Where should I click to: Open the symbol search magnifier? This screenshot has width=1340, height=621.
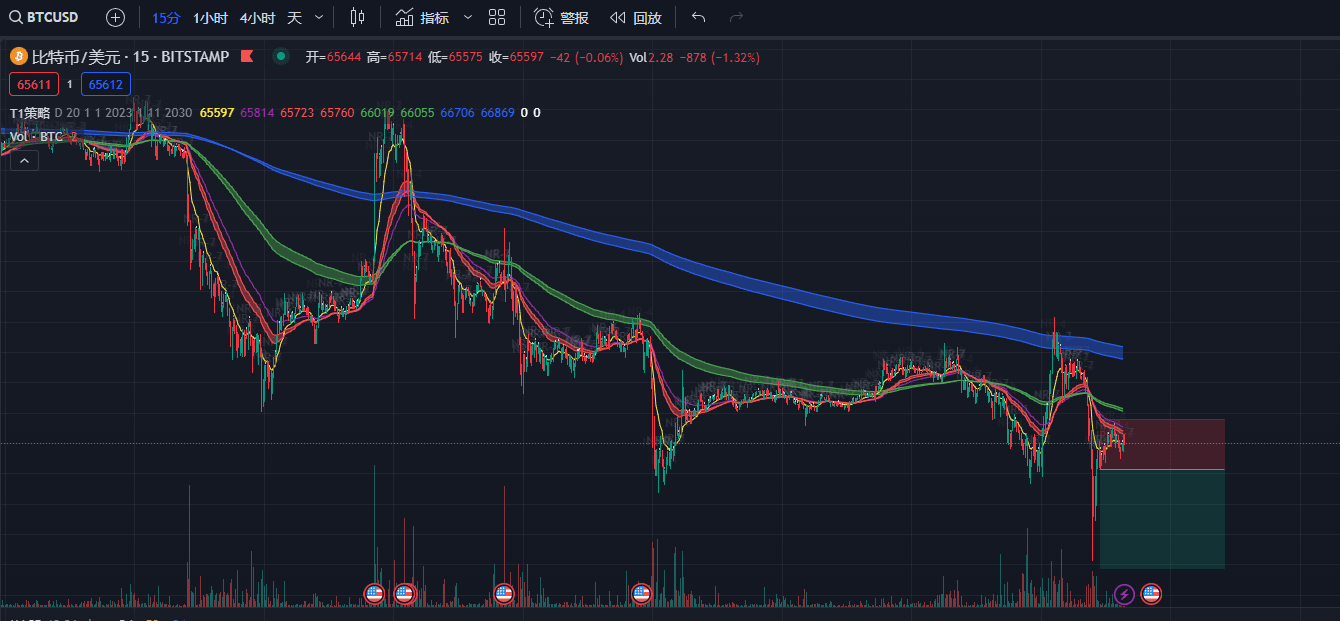[x=15, y=16]
